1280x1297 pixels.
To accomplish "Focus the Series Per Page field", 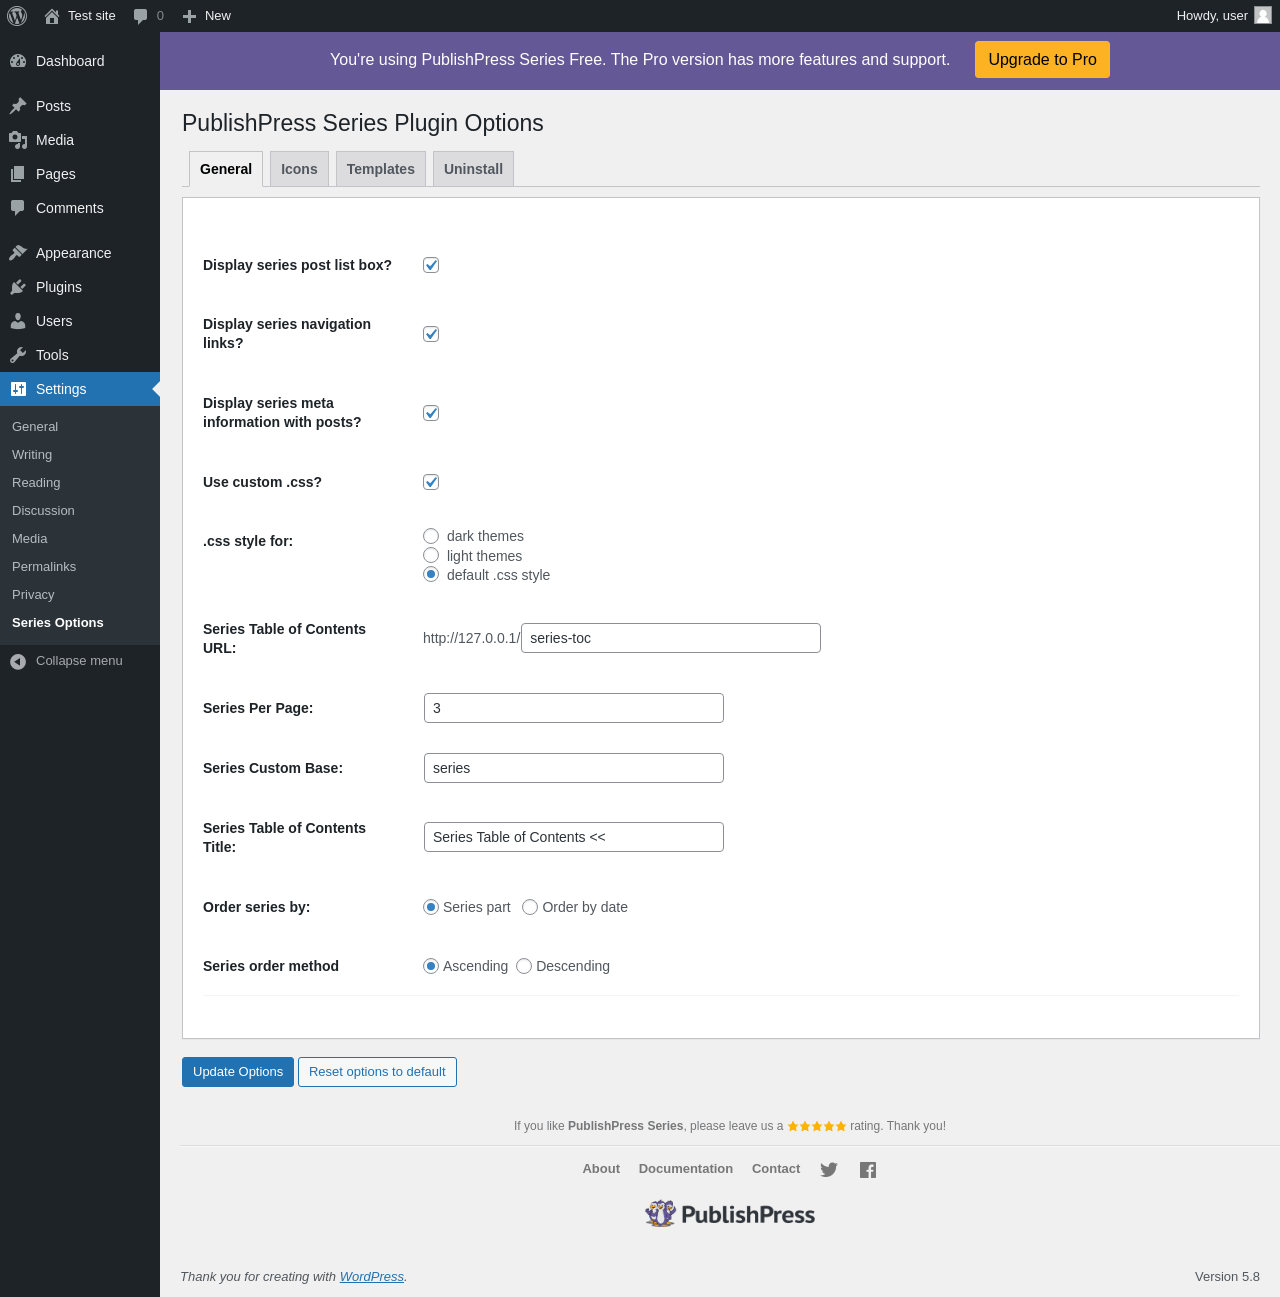I will [x=574, y=708].
